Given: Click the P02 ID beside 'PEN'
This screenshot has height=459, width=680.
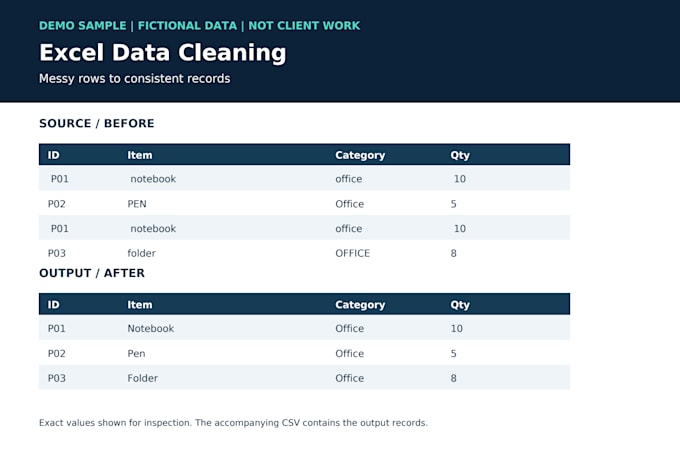Looking at the screenshot, I should point(56,204).
